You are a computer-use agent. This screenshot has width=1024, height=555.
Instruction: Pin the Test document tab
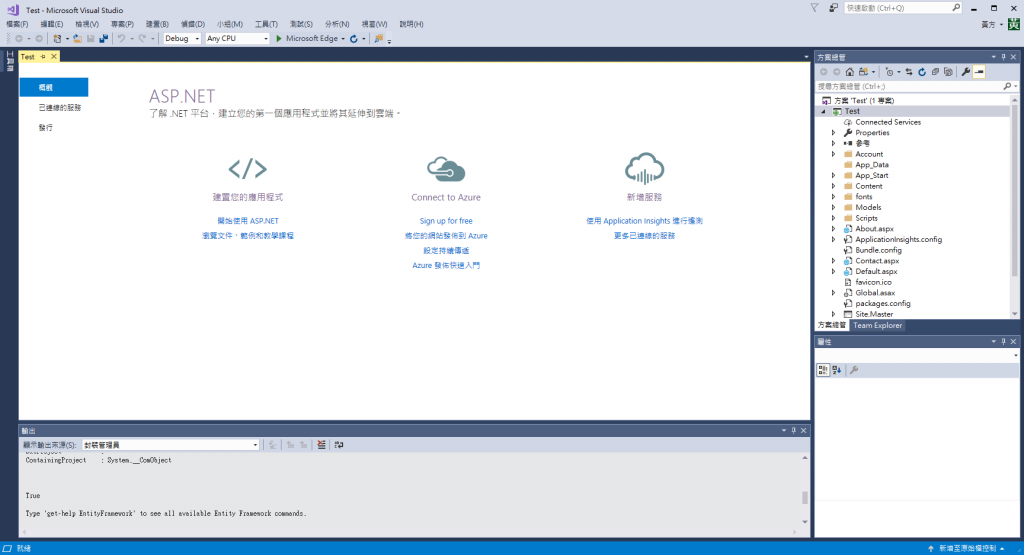pyautogui.click(x=43, y=57)
